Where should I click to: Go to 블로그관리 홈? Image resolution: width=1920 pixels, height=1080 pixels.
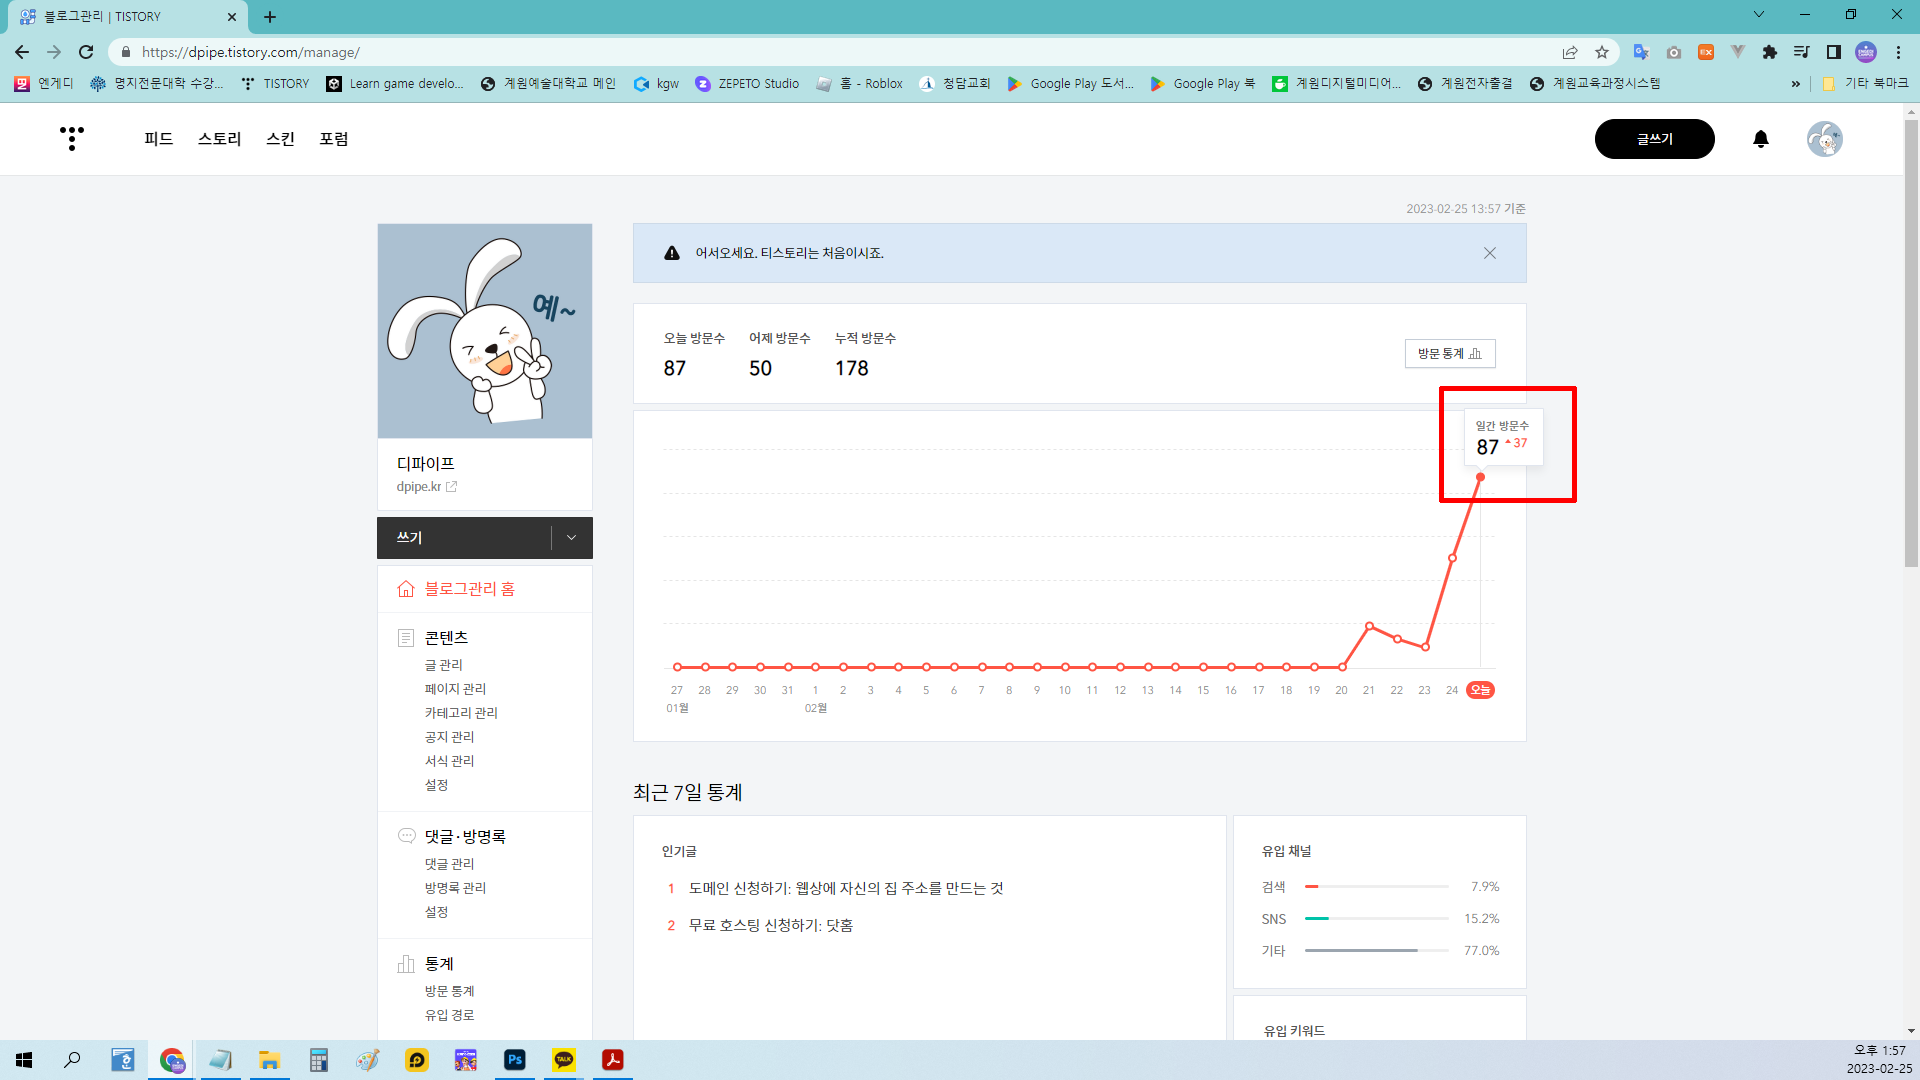469,589
